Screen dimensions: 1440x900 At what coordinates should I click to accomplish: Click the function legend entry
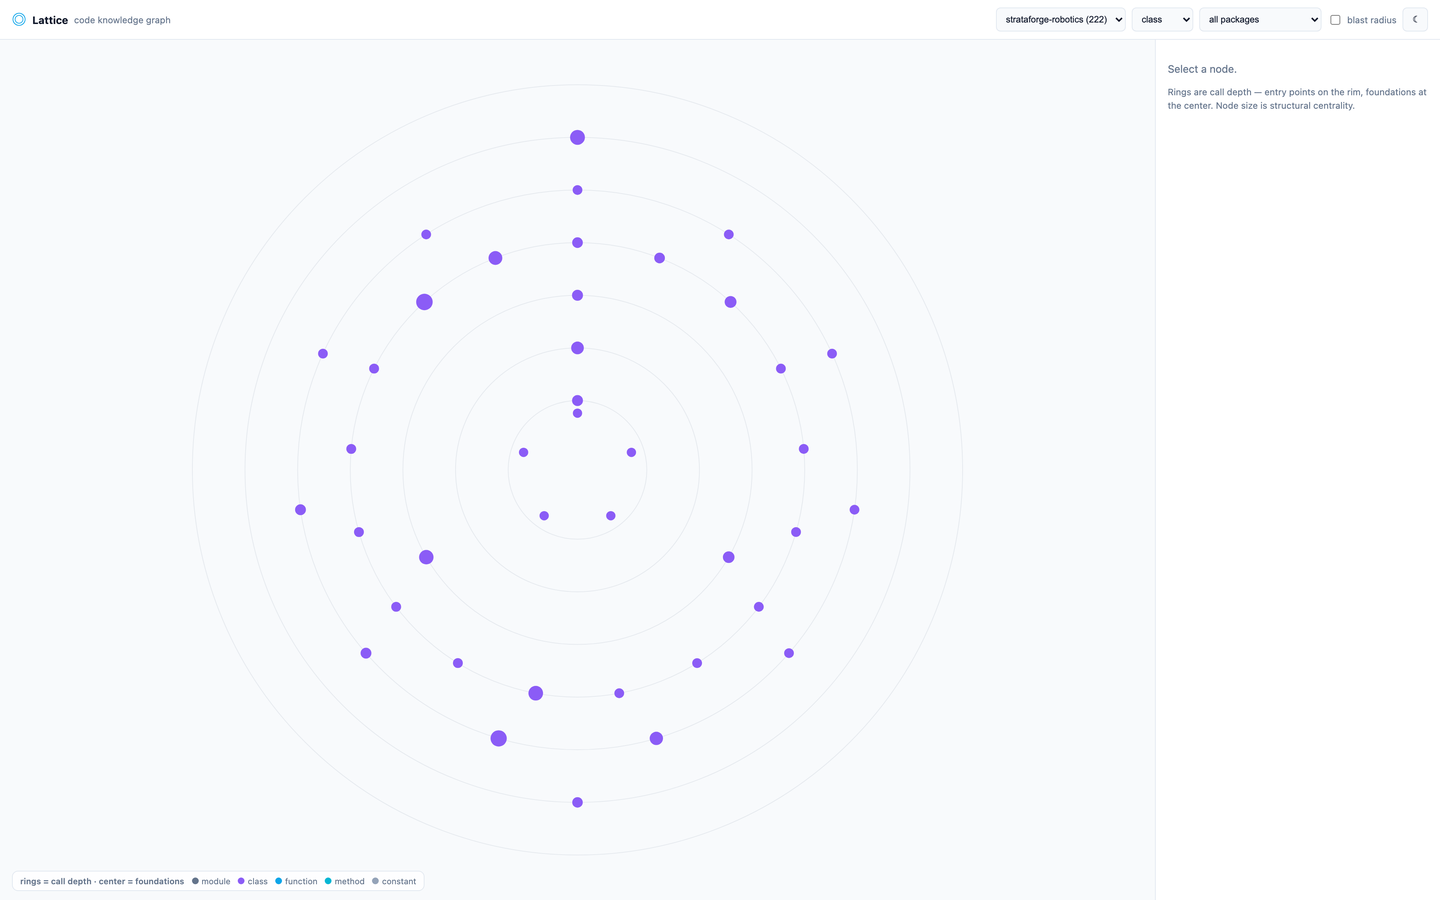click(x=296, y=881)
